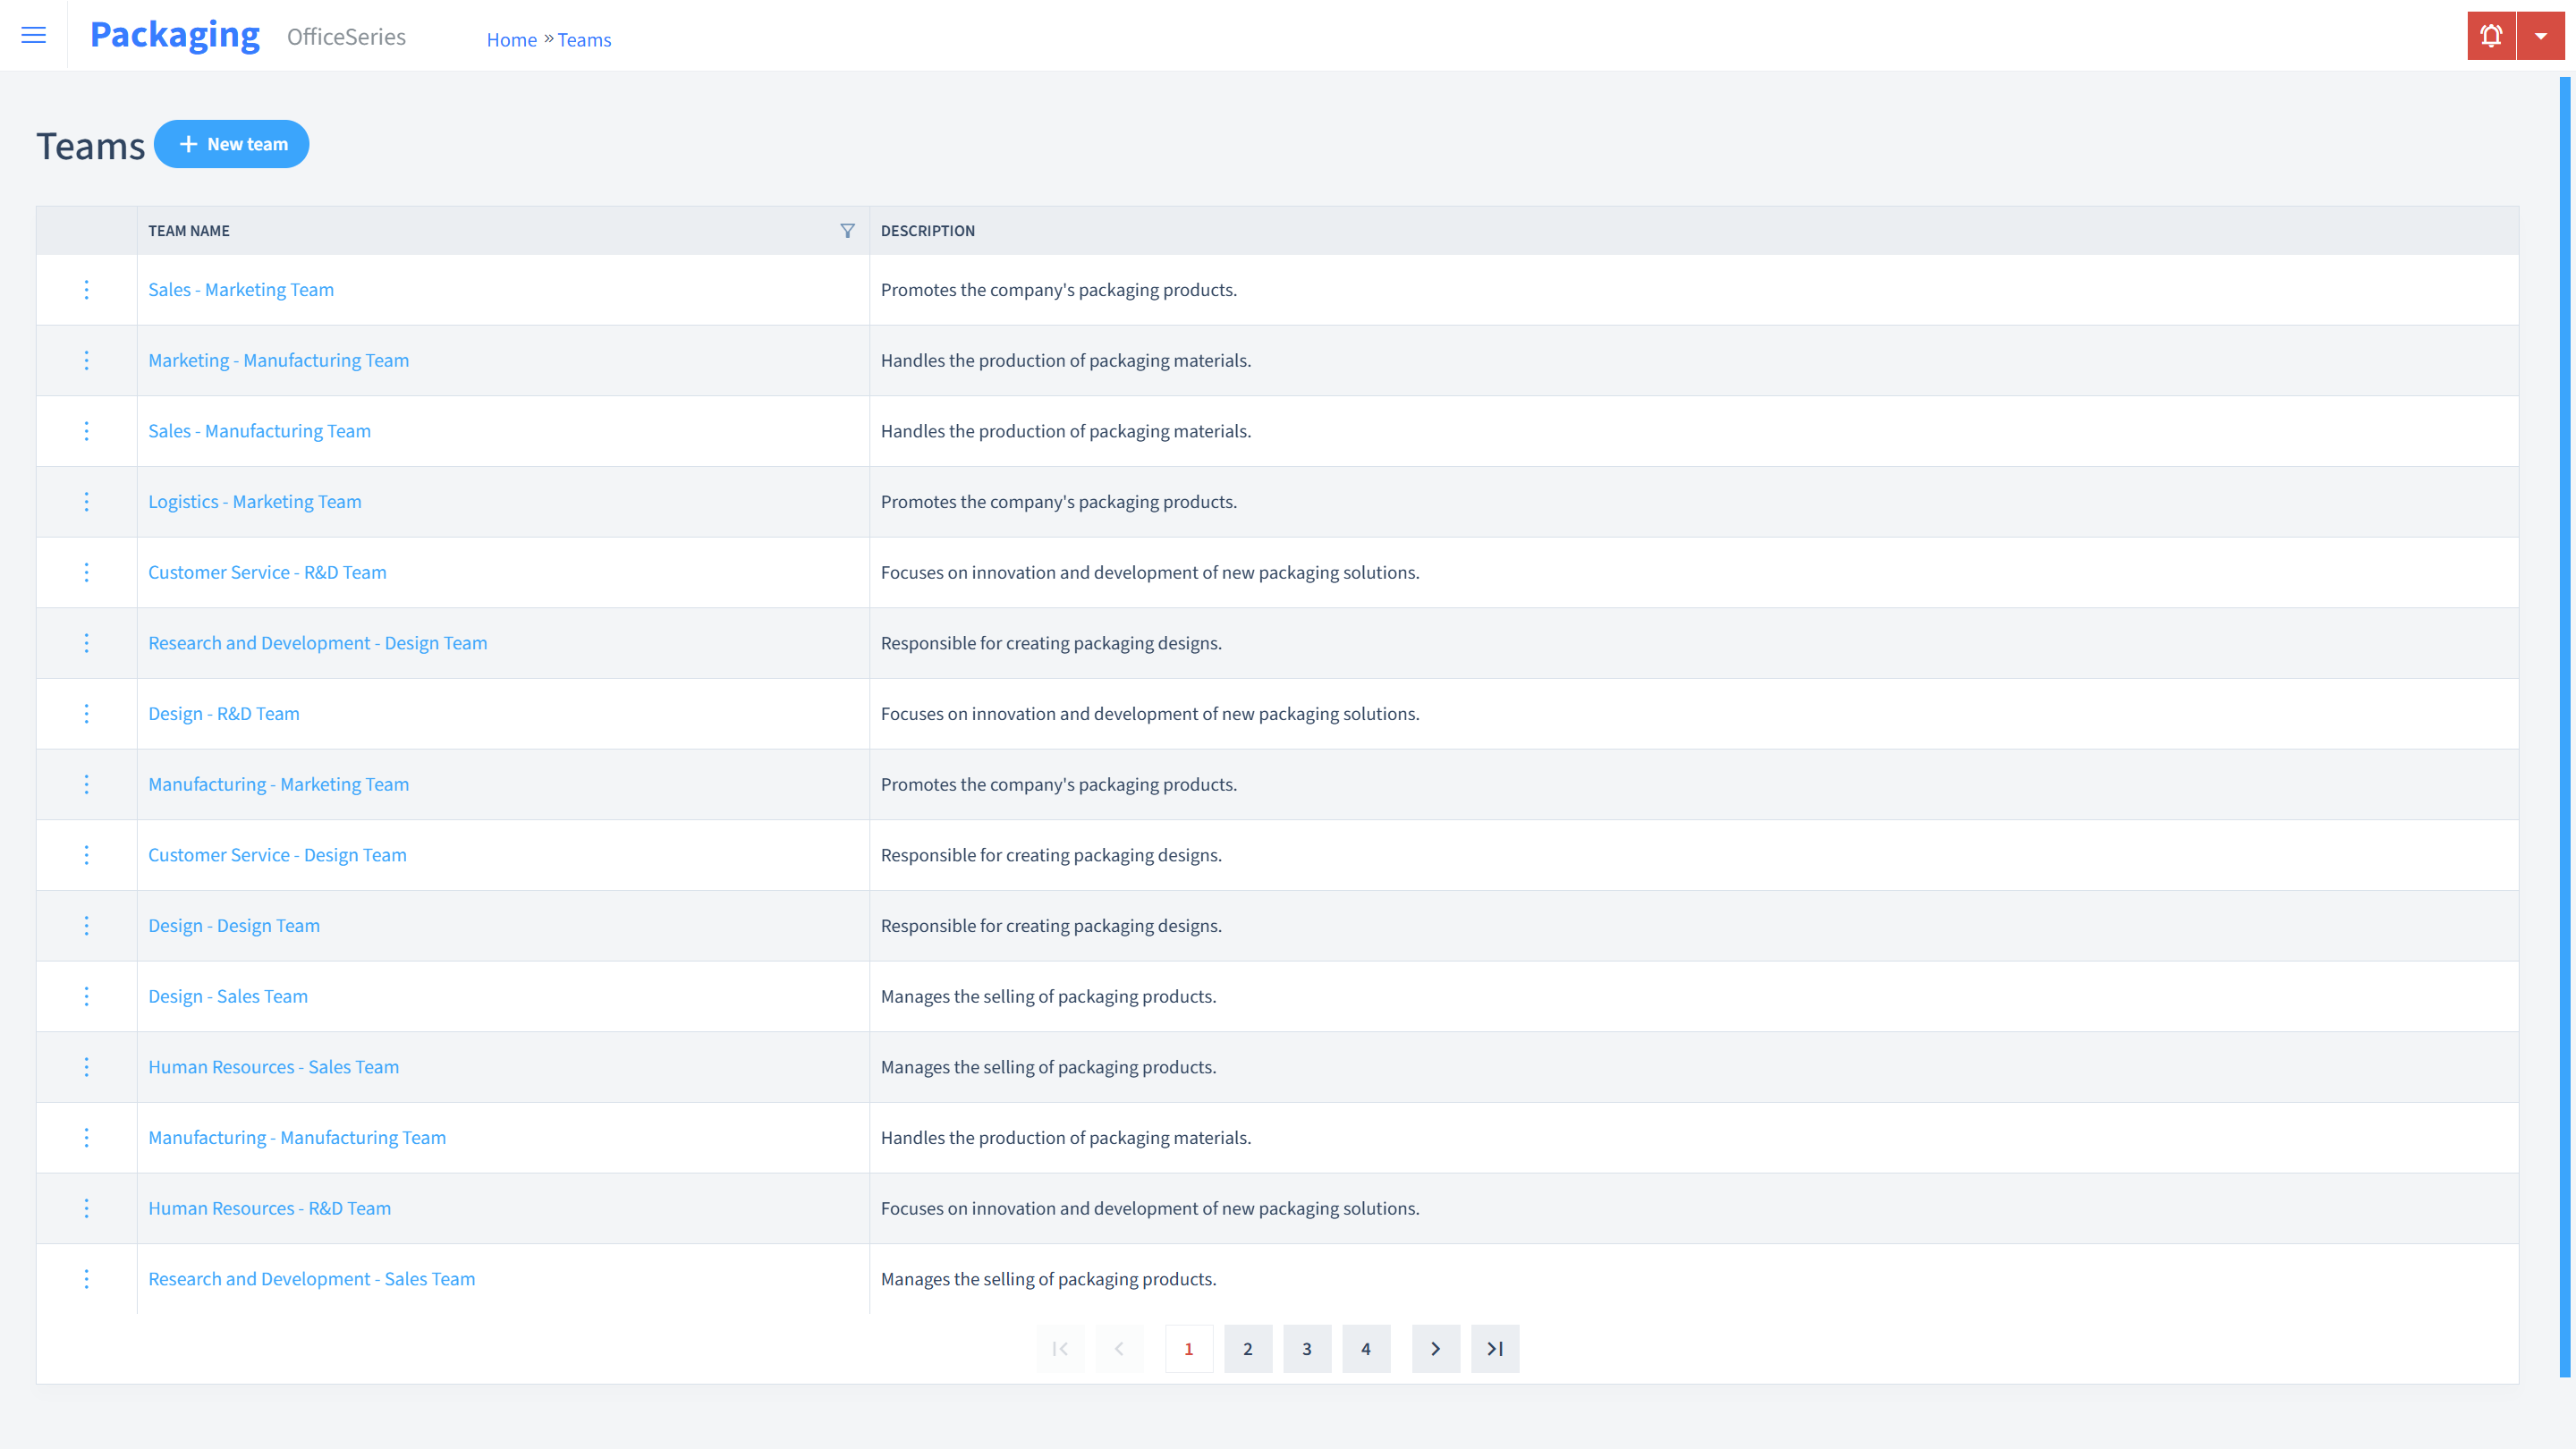This screenshot has width=2576, height=1449.
Task: Open Customer Service - R&D Team link
Action: pos(267,572)
